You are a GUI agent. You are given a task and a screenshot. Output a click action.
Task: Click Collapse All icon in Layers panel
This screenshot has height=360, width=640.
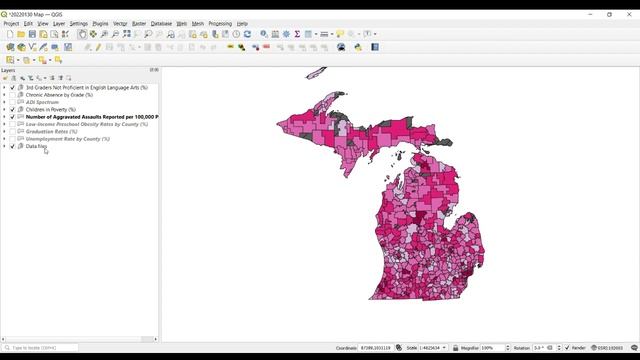pyautogui.click(x=60, y=78)
